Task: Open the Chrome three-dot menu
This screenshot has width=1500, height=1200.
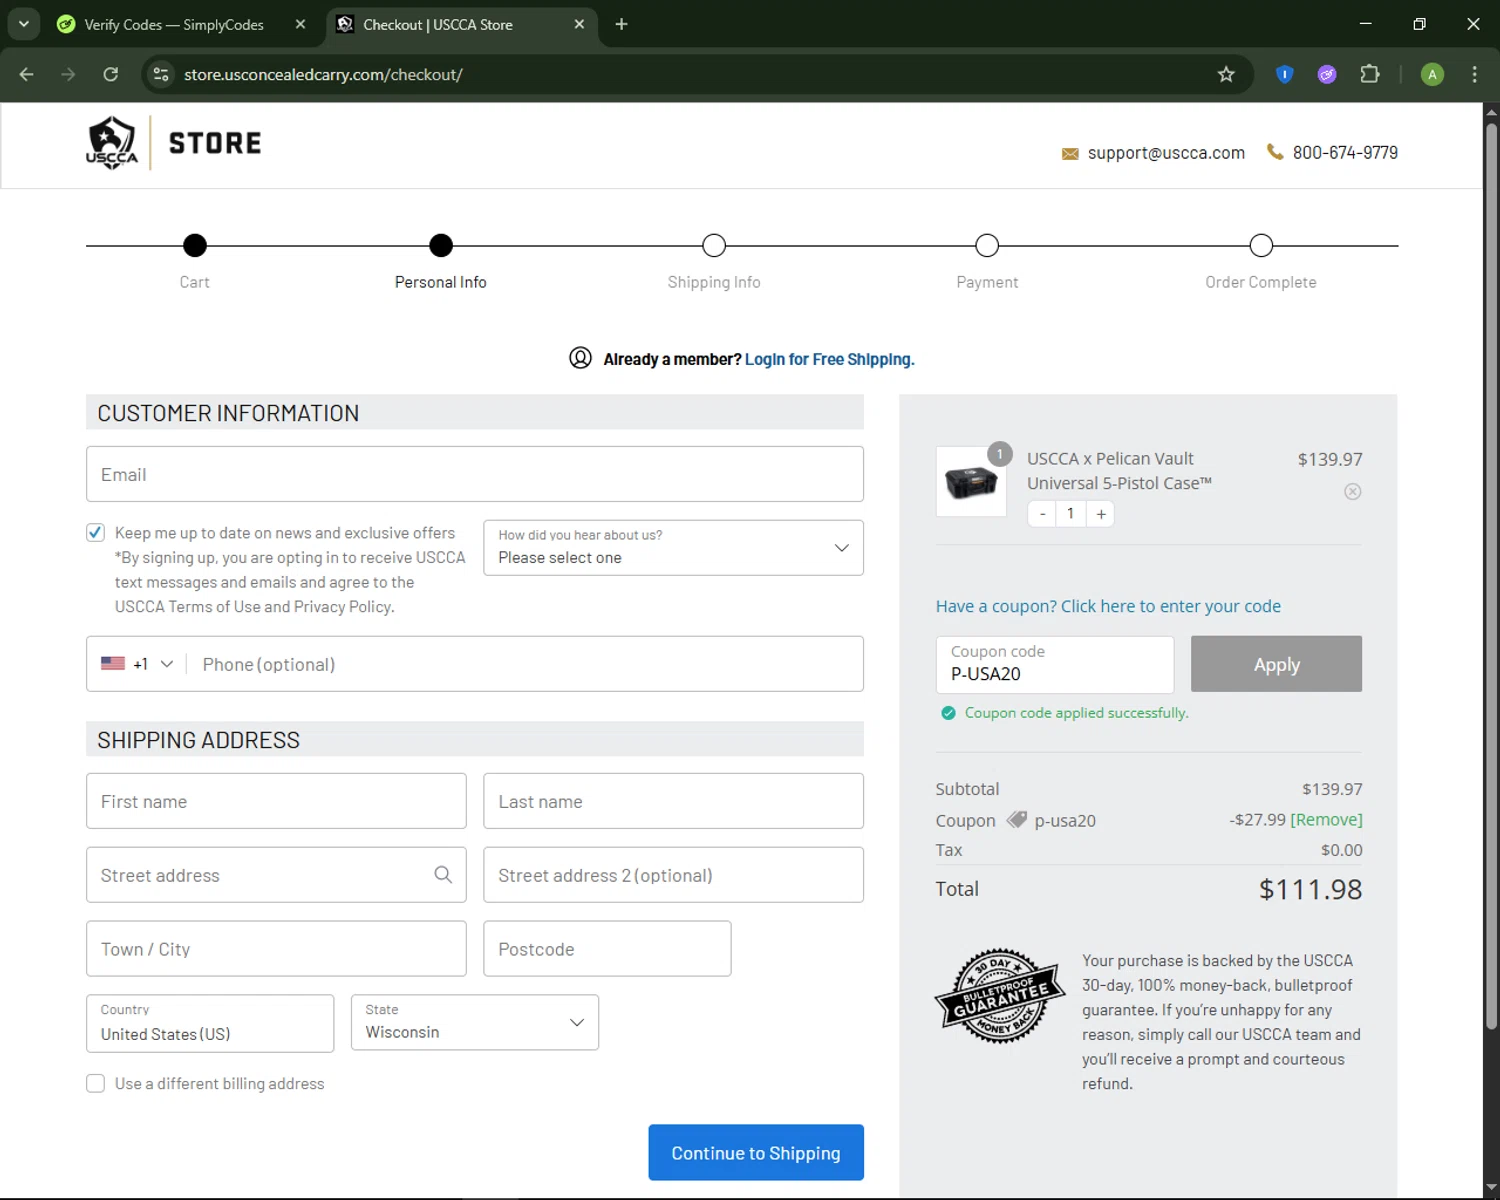Action: point(1474,74)
